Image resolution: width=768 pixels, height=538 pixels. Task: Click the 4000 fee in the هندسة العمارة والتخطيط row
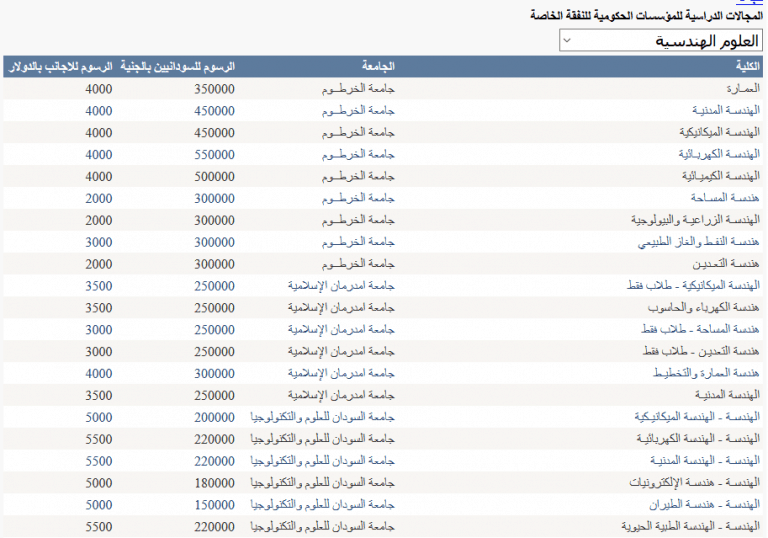(98, 374)
